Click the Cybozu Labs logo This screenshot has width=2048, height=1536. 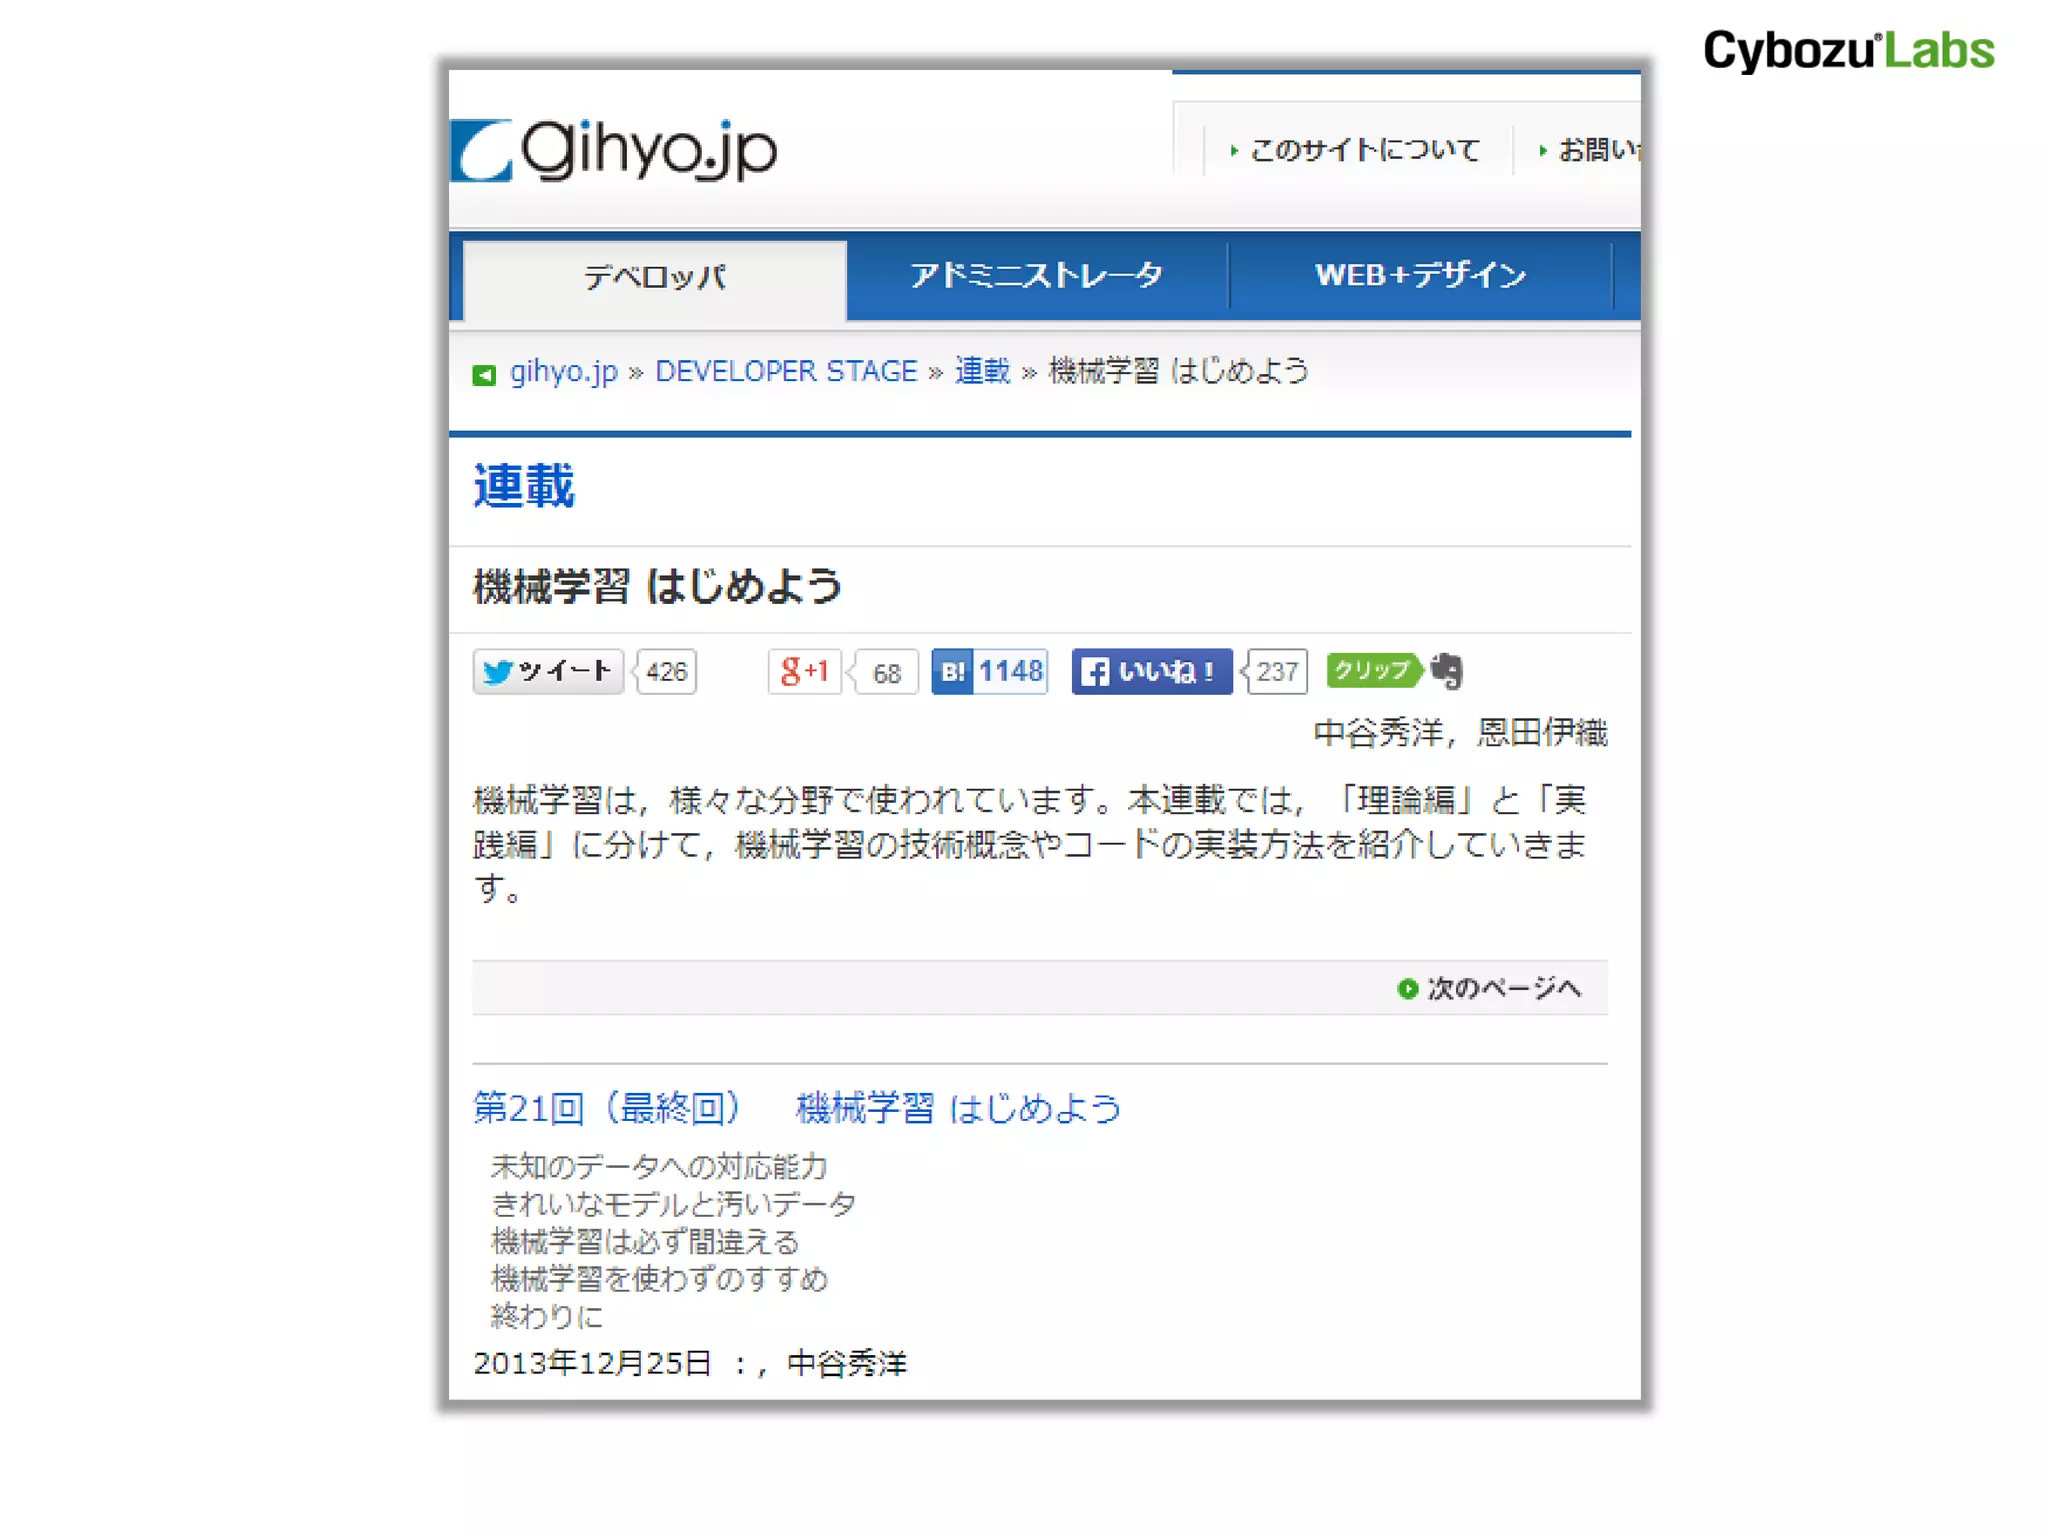click(1848, 50)
